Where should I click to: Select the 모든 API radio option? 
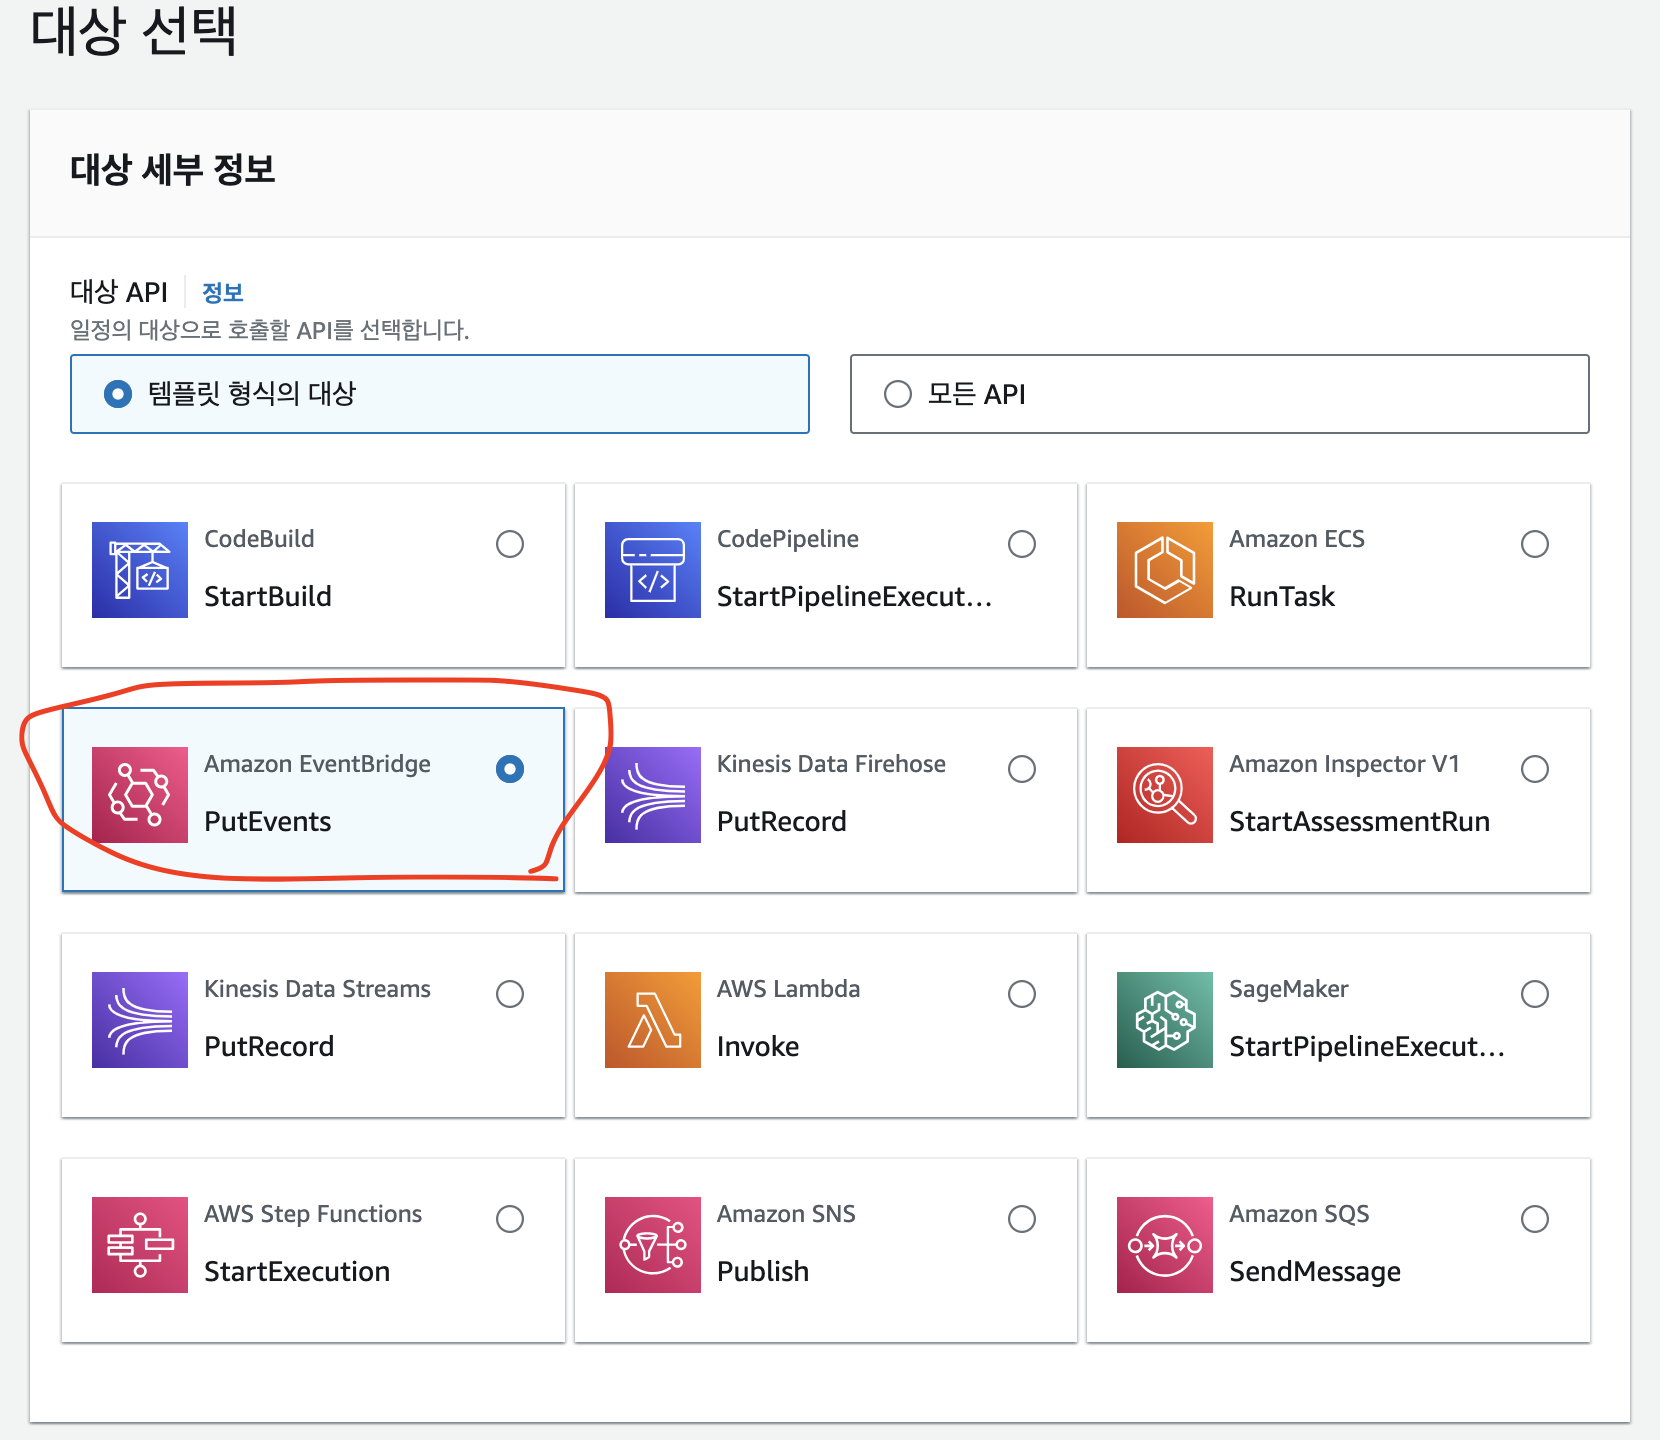pos(898,394)
